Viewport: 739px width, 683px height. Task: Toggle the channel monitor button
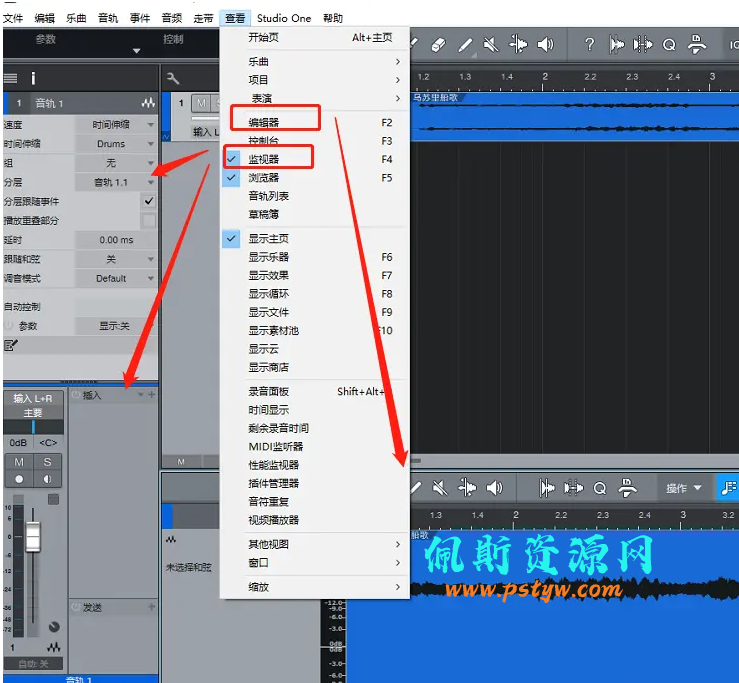pos(47,479)
